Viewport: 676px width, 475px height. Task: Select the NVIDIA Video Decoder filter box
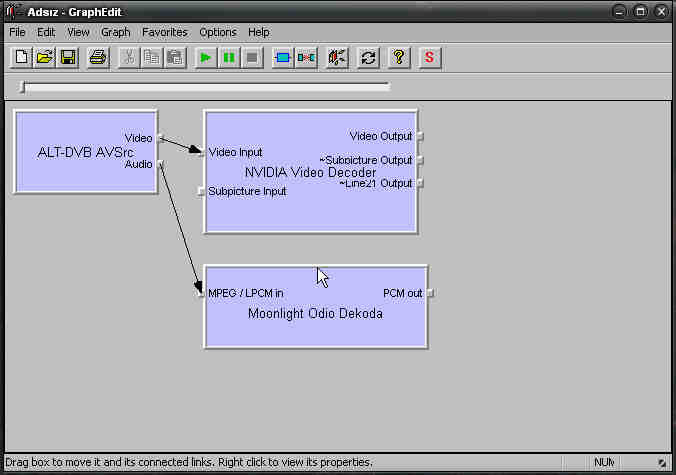(x=310, y=172)
